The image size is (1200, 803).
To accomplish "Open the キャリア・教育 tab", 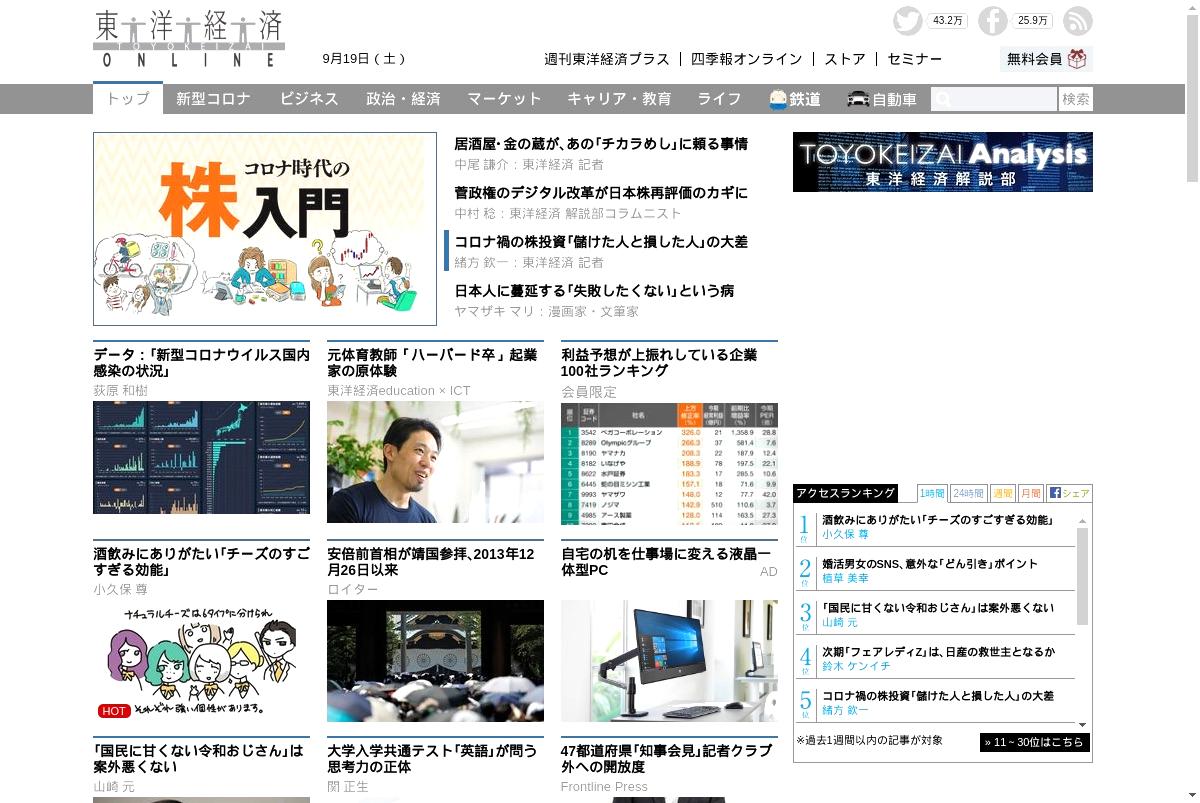I will pos(619,99).
